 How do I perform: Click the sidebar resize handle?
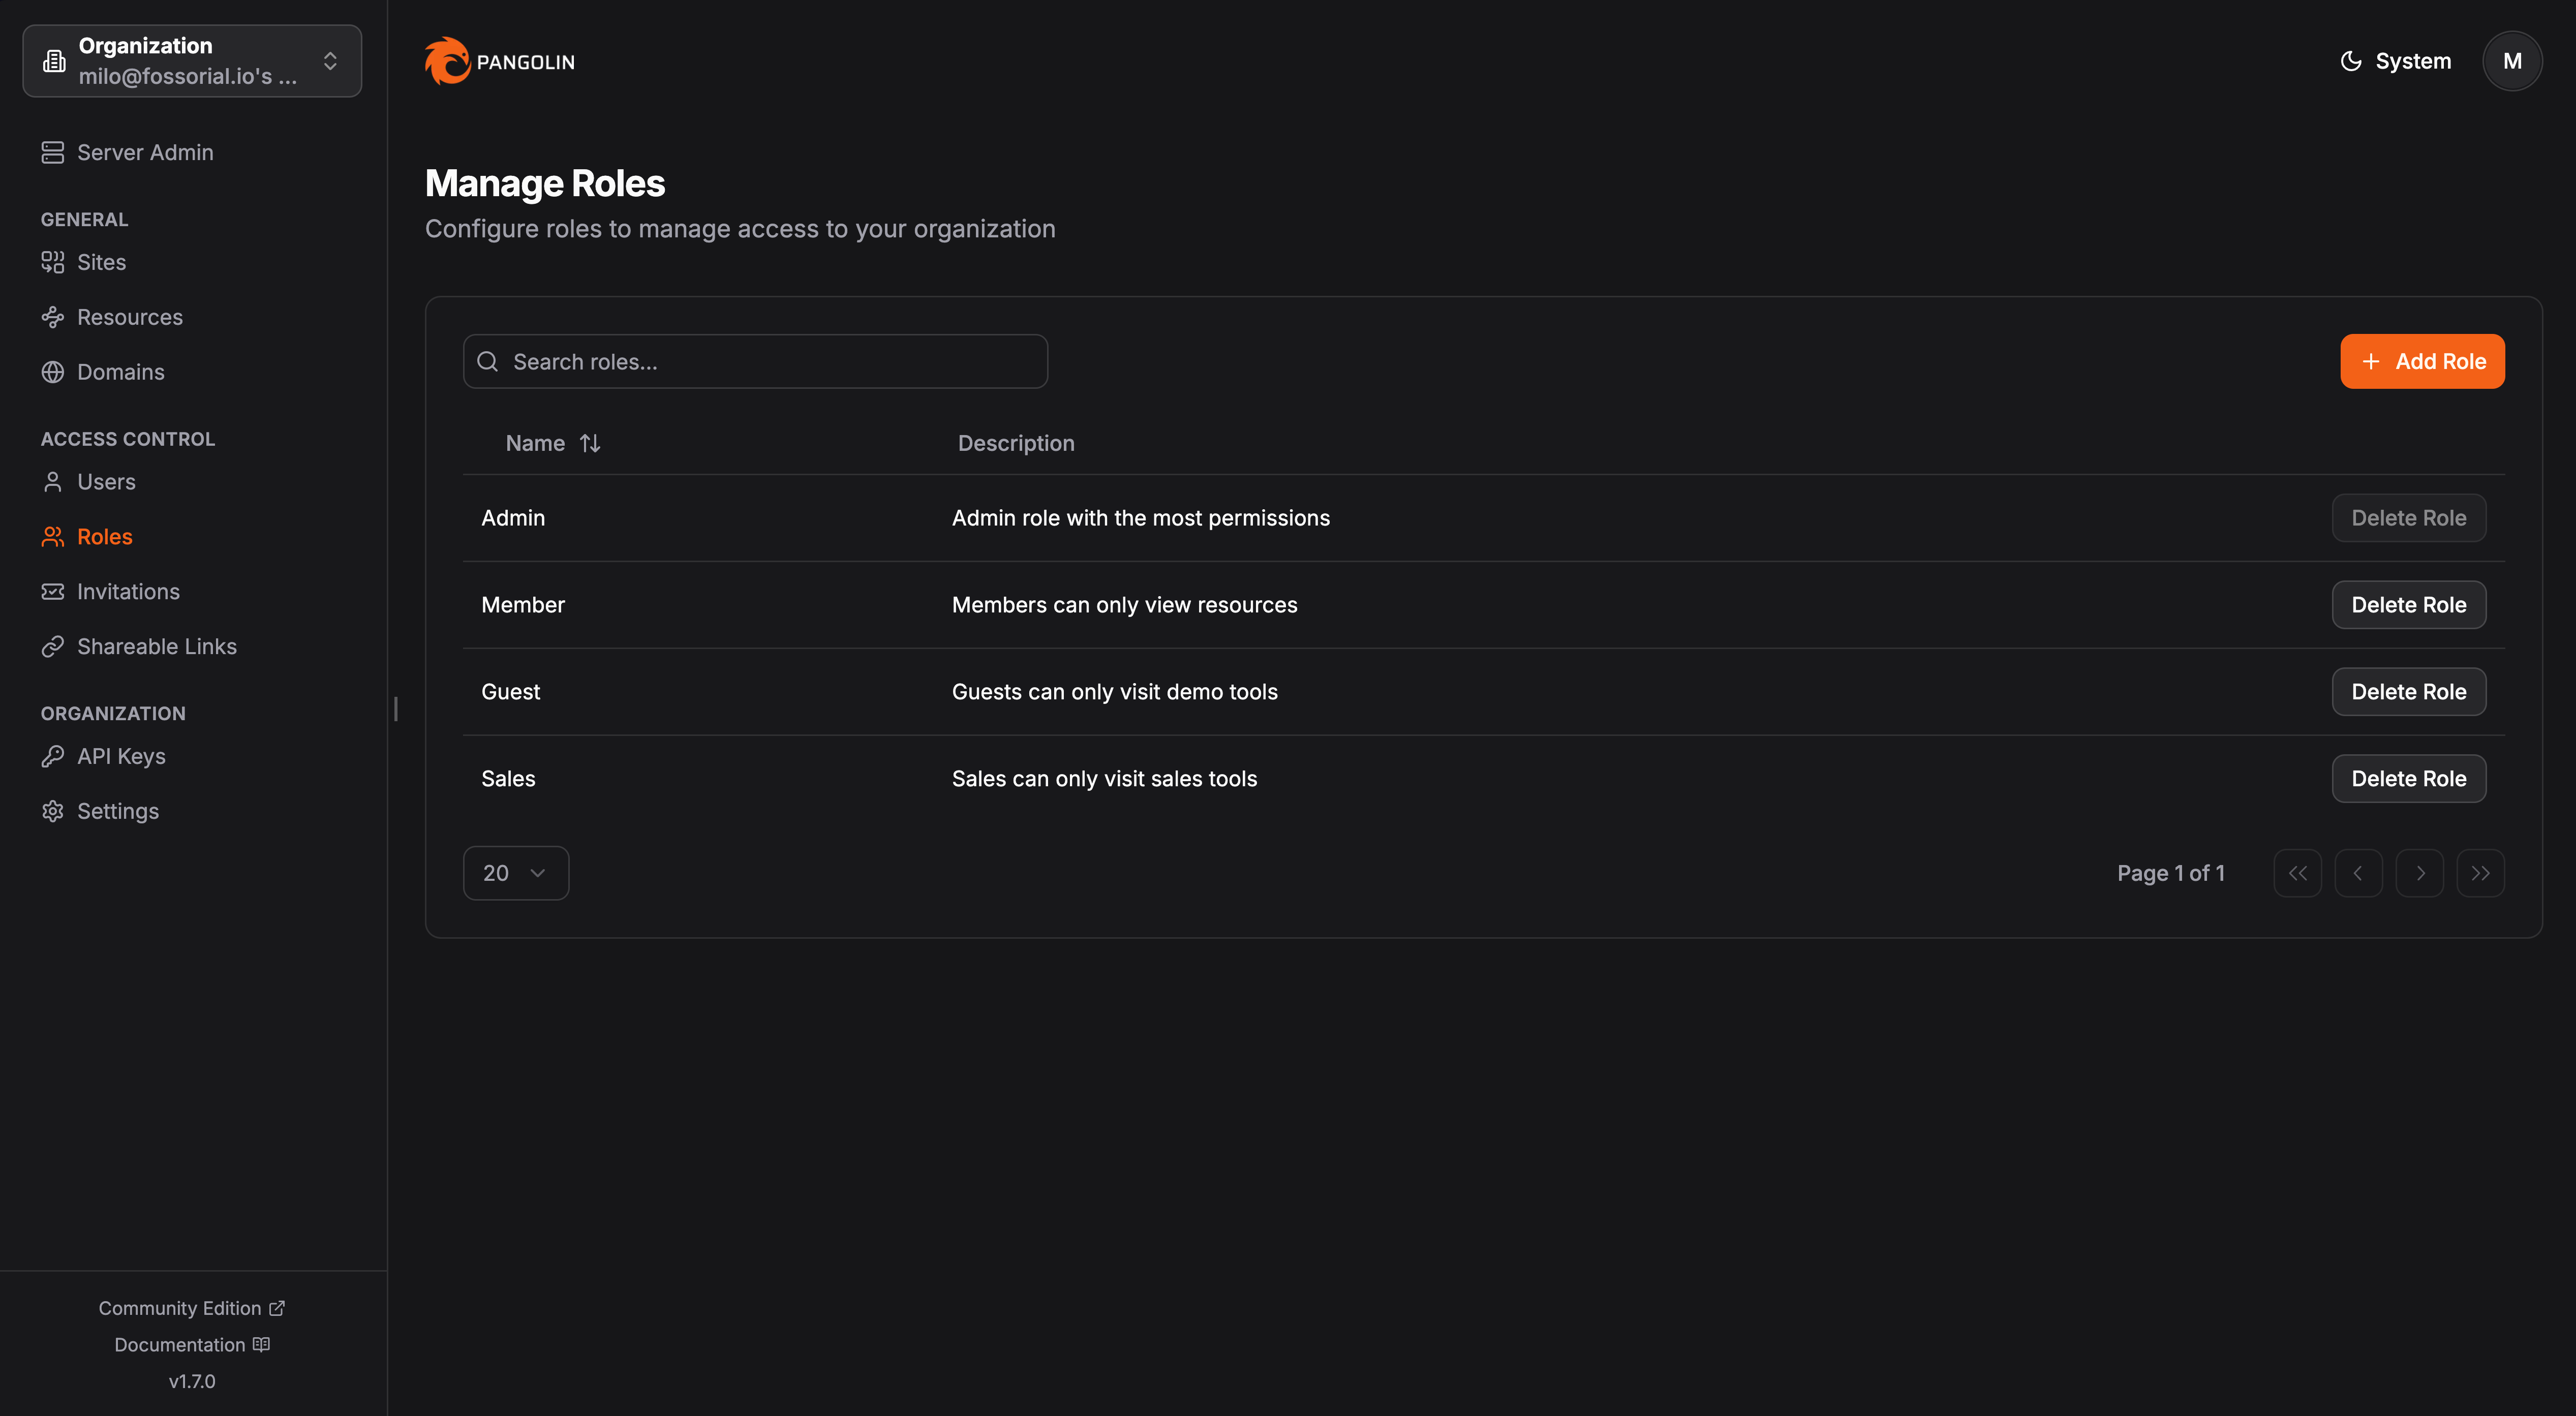(396, 708)
